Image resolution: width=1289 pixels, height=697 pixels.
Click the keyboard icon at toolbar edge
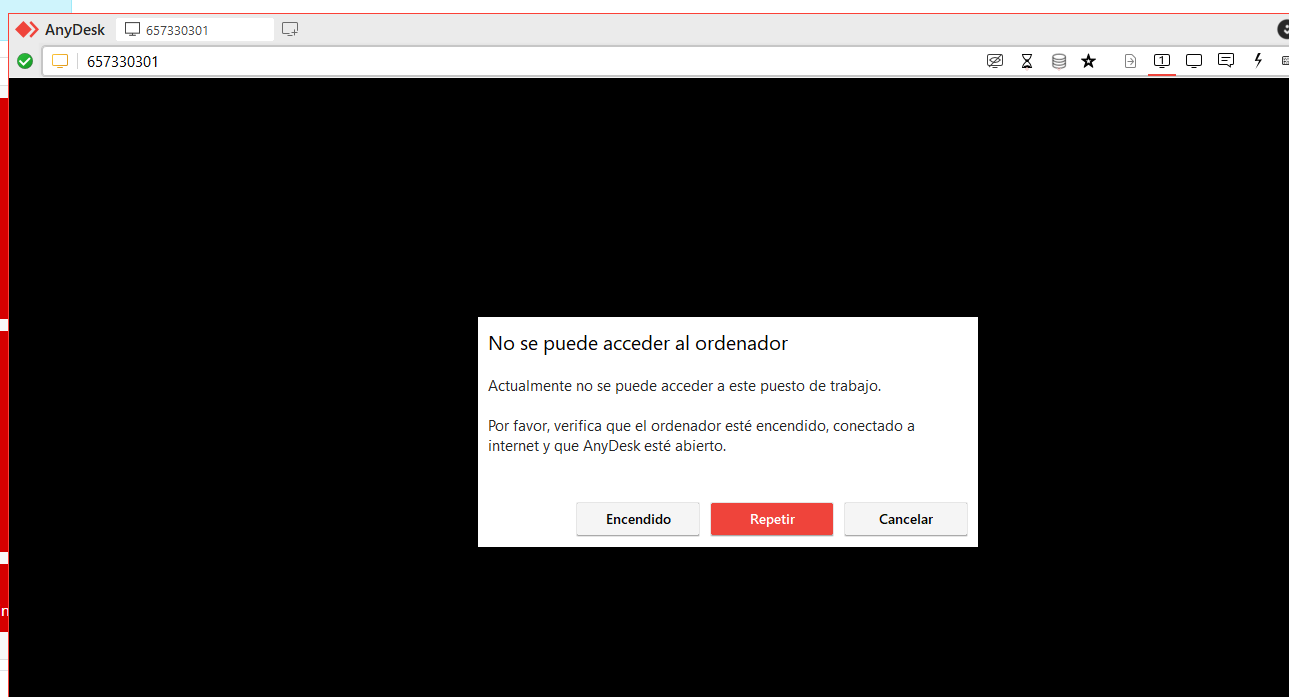coord(1284,61)
